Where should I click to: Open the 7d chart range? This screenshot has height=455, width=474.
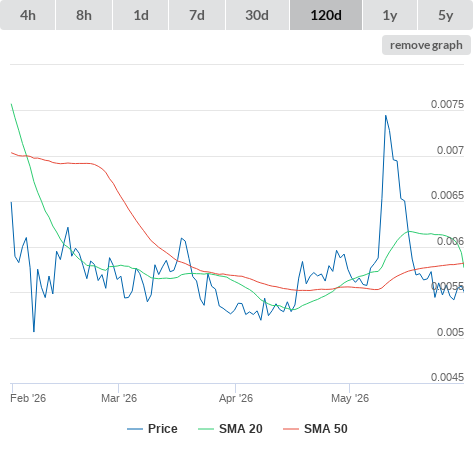pos(197,15)
